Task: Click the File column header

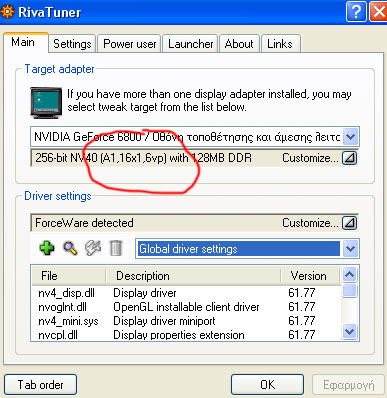Action: (69, 276)
